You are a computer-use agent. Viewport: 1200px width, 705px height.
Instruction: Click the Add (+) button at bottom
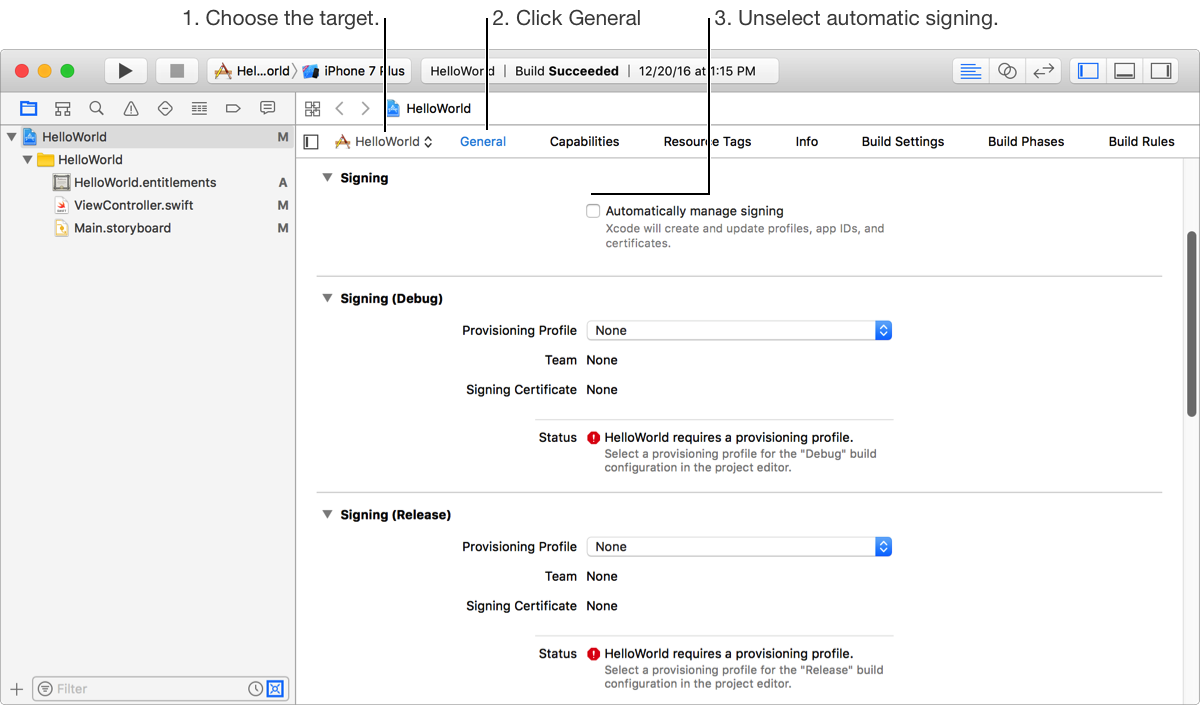[x=16, y=689]
